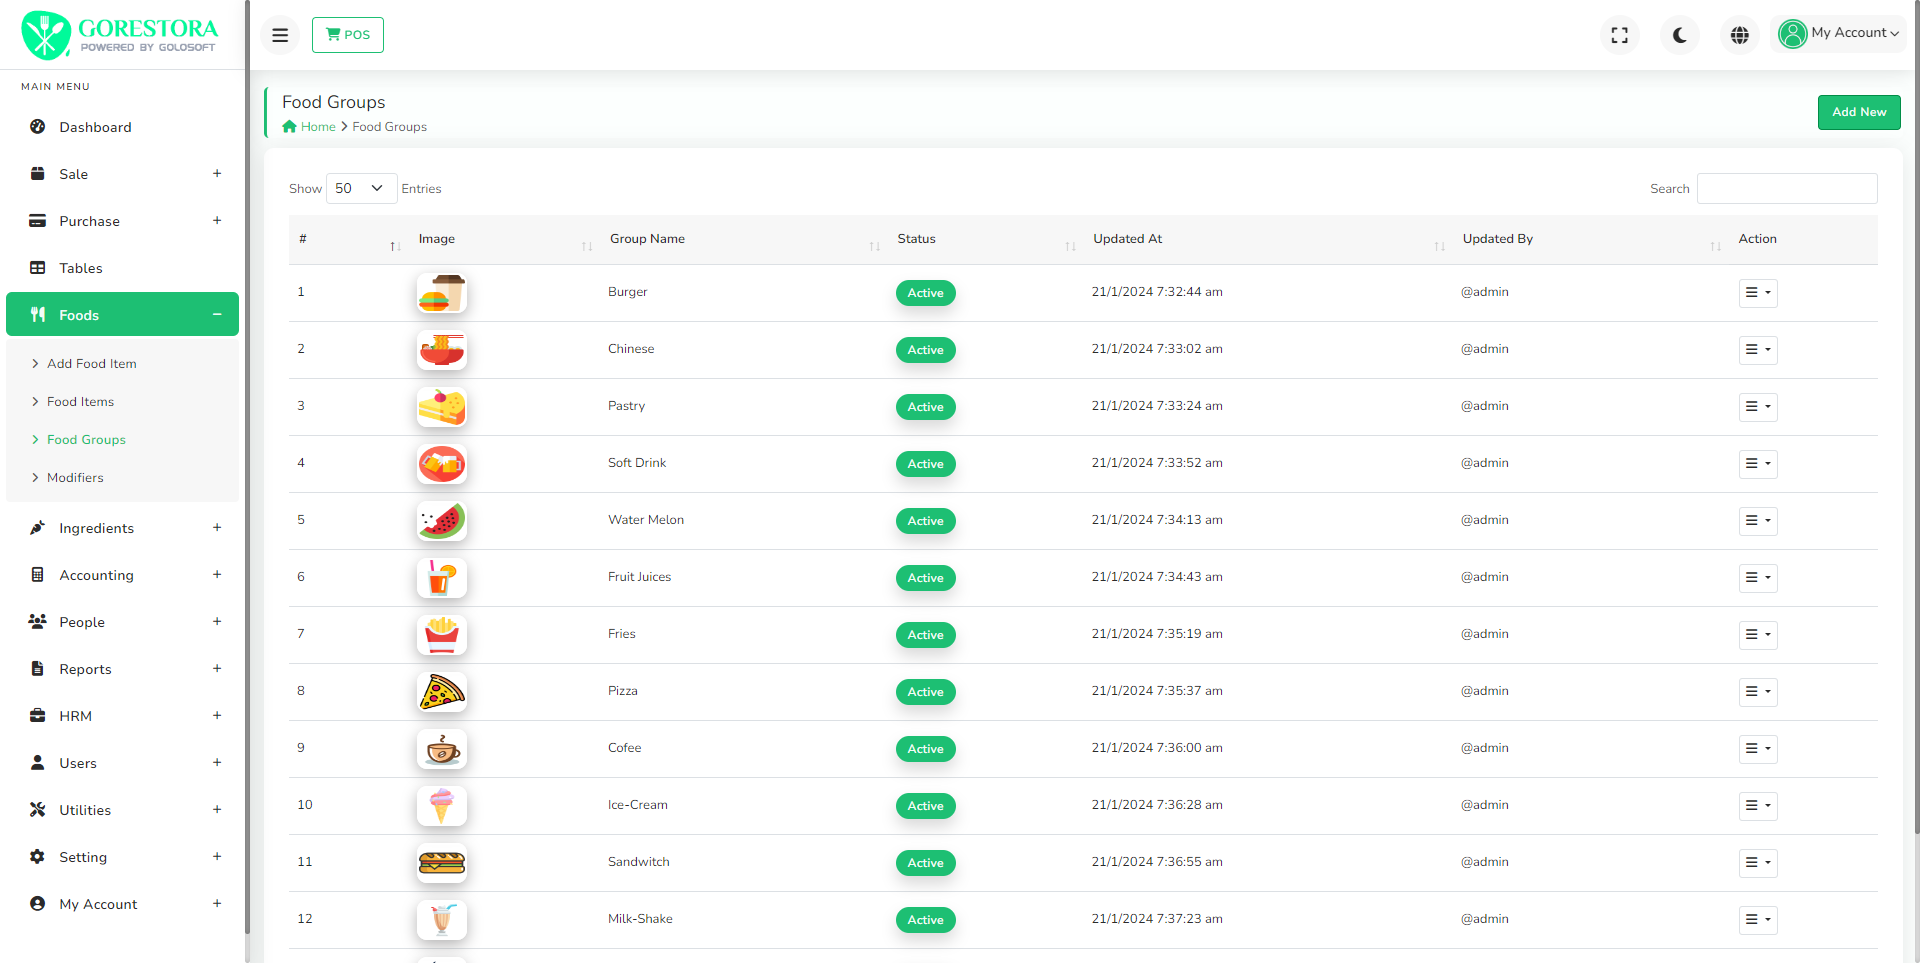Open the action menu for Pastry row
1920x963 pixels.
[1758, 407]
